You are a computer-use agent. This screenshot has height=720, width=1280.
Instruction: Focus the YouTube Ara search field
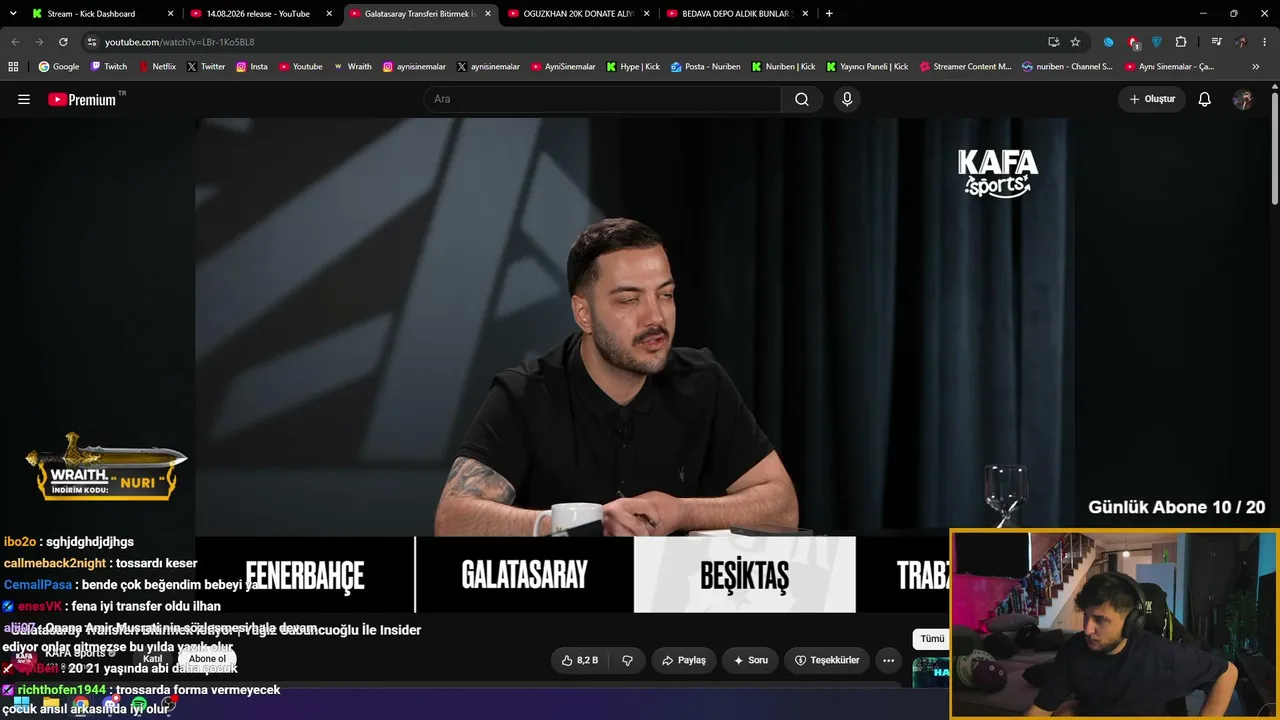coord(602,99)
